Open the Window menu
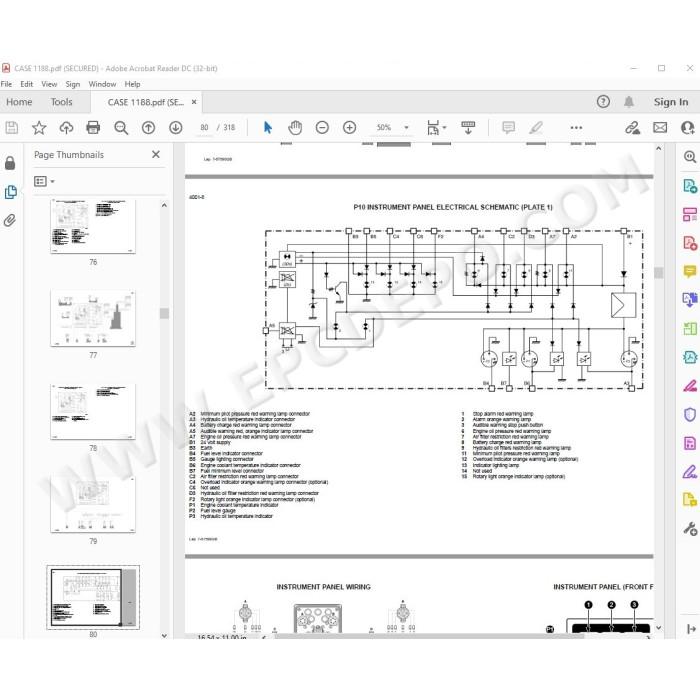700x700 pixels. point(102,84)
